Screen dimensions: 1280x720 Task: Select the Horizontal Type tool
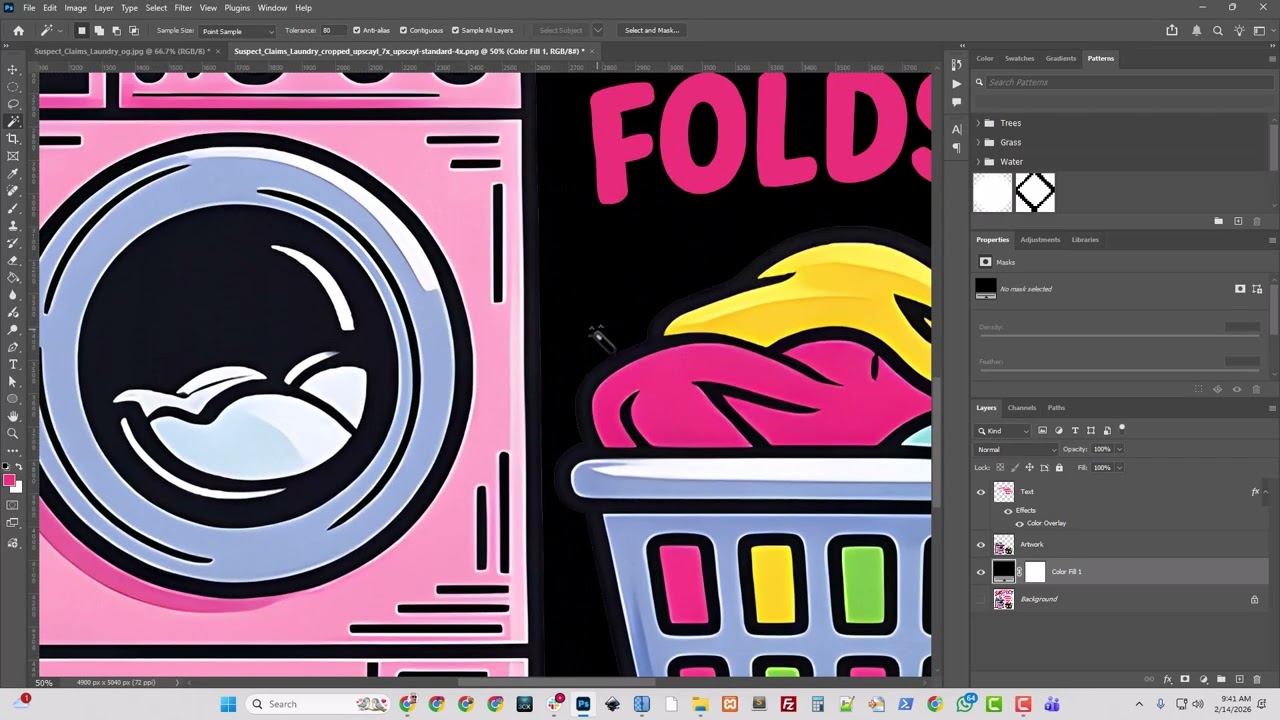tap(13, 364)
